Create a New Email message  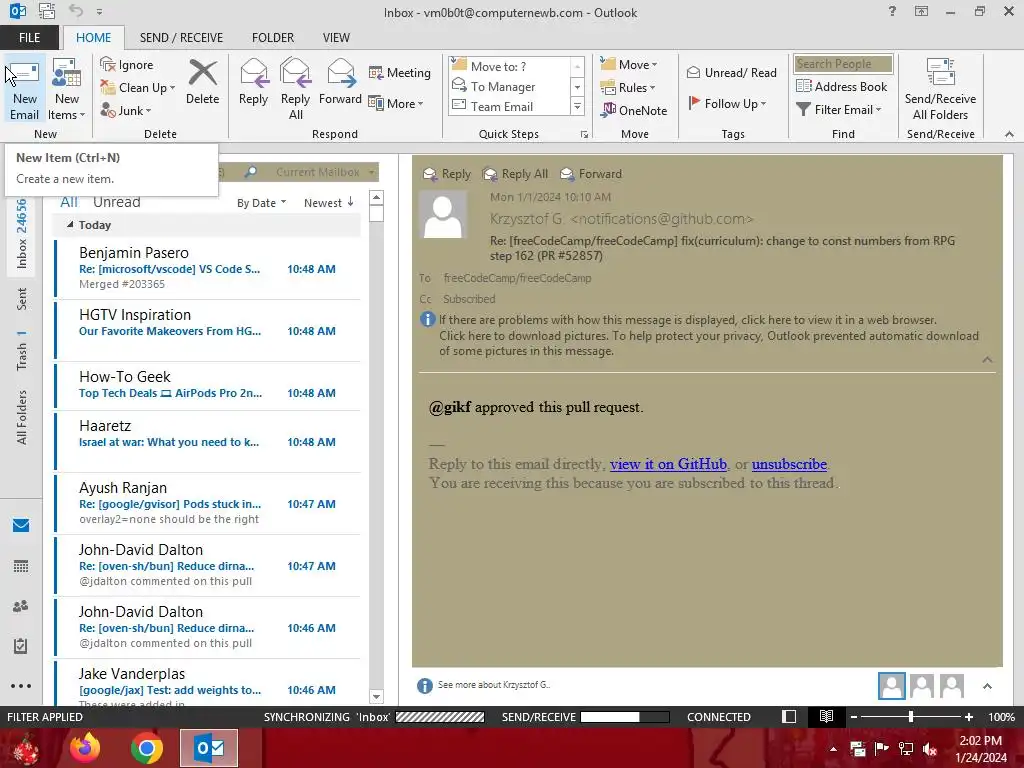click(24, 89)
